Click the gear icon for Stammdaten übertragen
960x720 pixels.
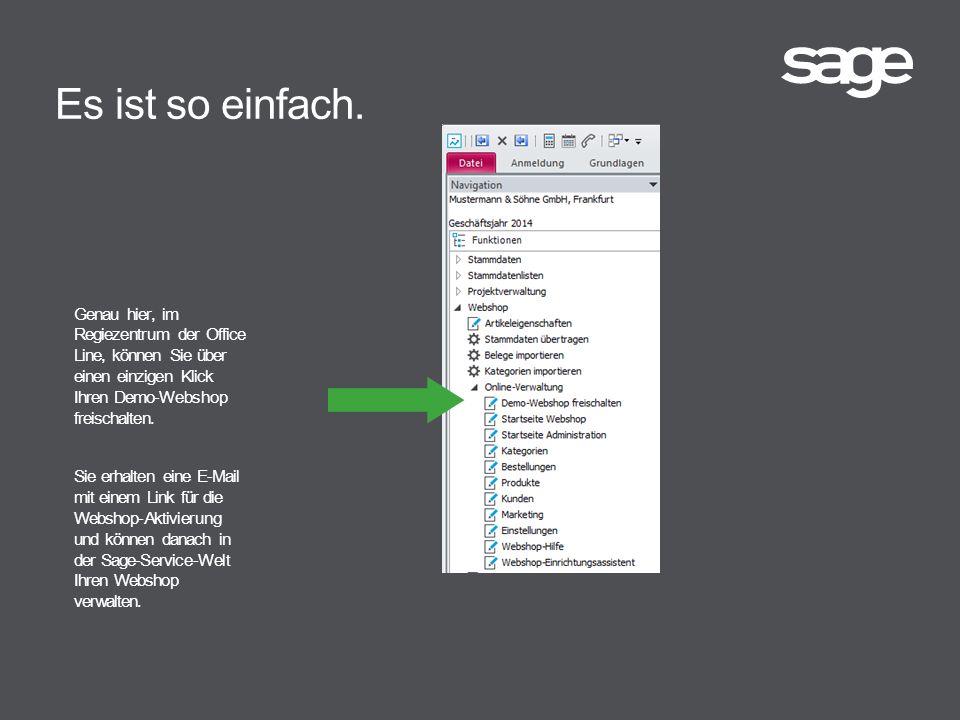(x=474, y=339)
